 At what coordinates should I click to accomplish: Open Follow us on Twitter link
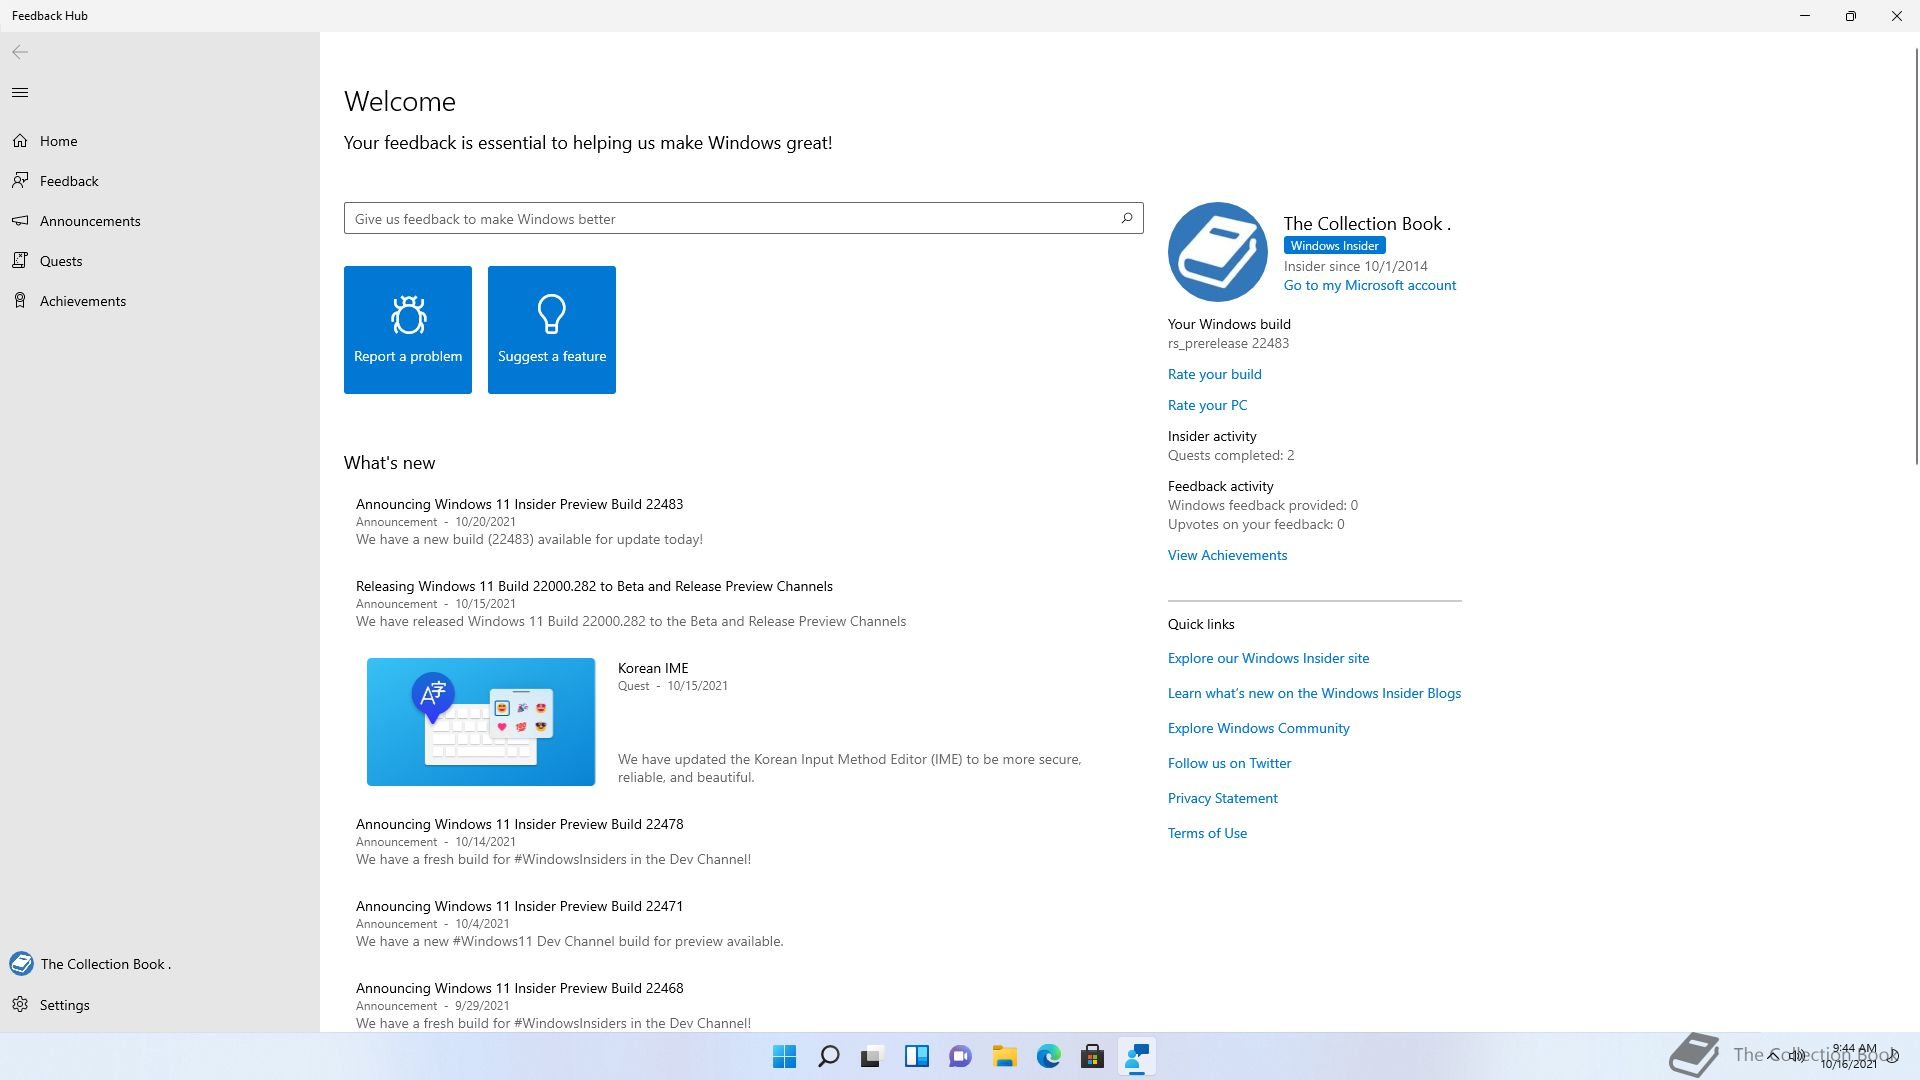pos(1229,763)
